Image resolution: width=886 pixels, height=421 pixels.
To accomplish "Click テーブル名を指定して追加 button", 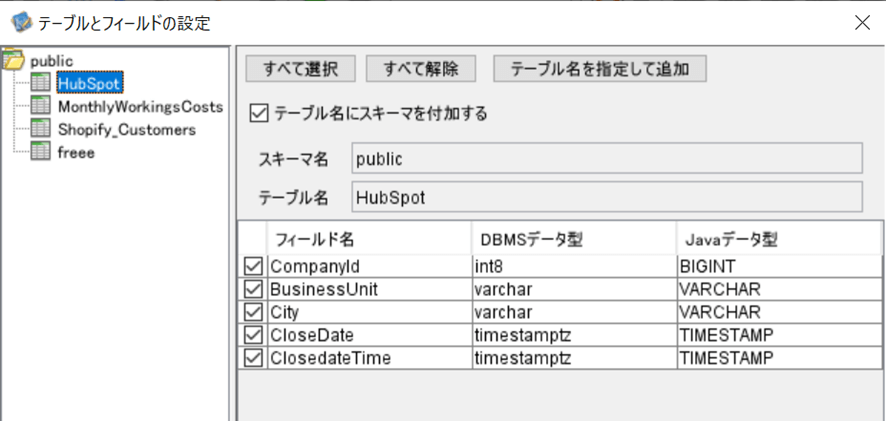I will 600,69.
